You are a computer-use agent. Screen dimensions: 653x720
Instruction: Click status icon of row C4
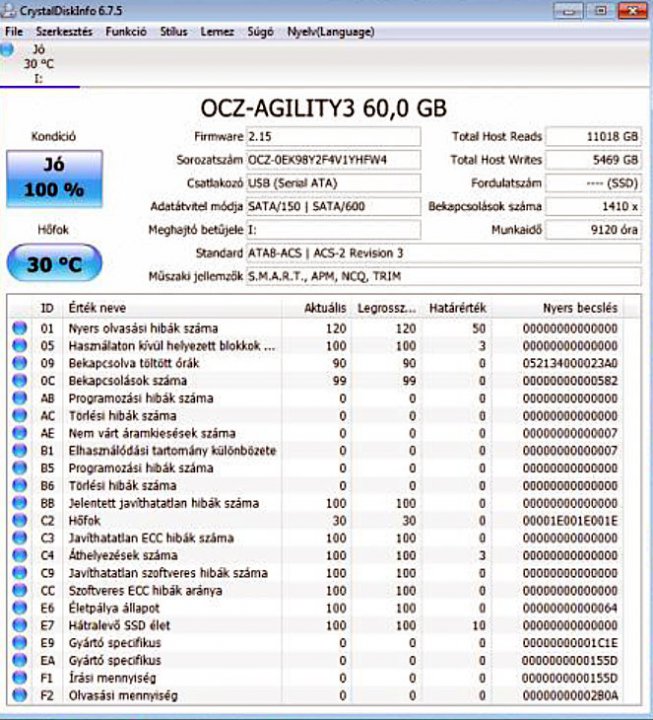19,555
